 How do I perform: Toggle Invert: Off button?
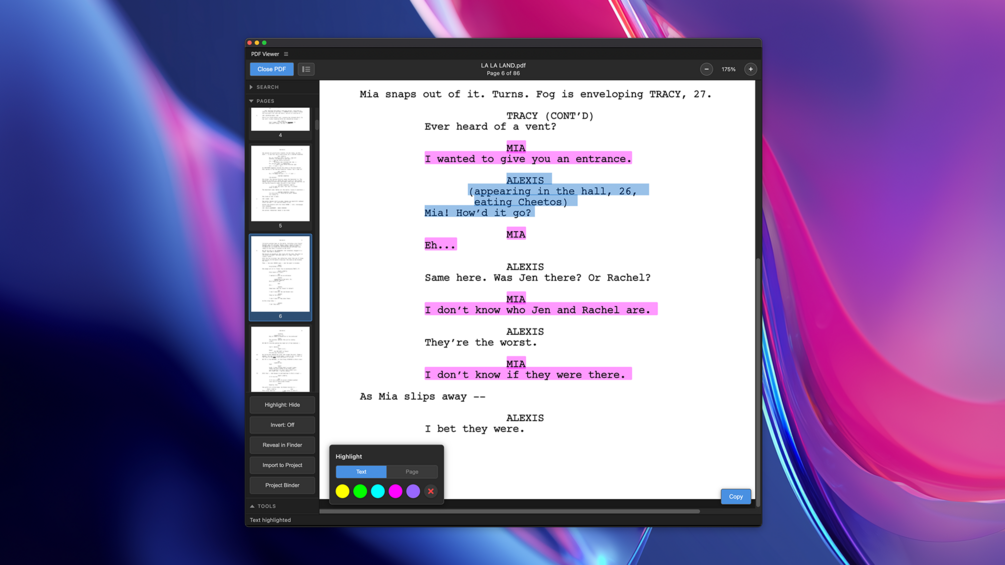pos(282,425)
